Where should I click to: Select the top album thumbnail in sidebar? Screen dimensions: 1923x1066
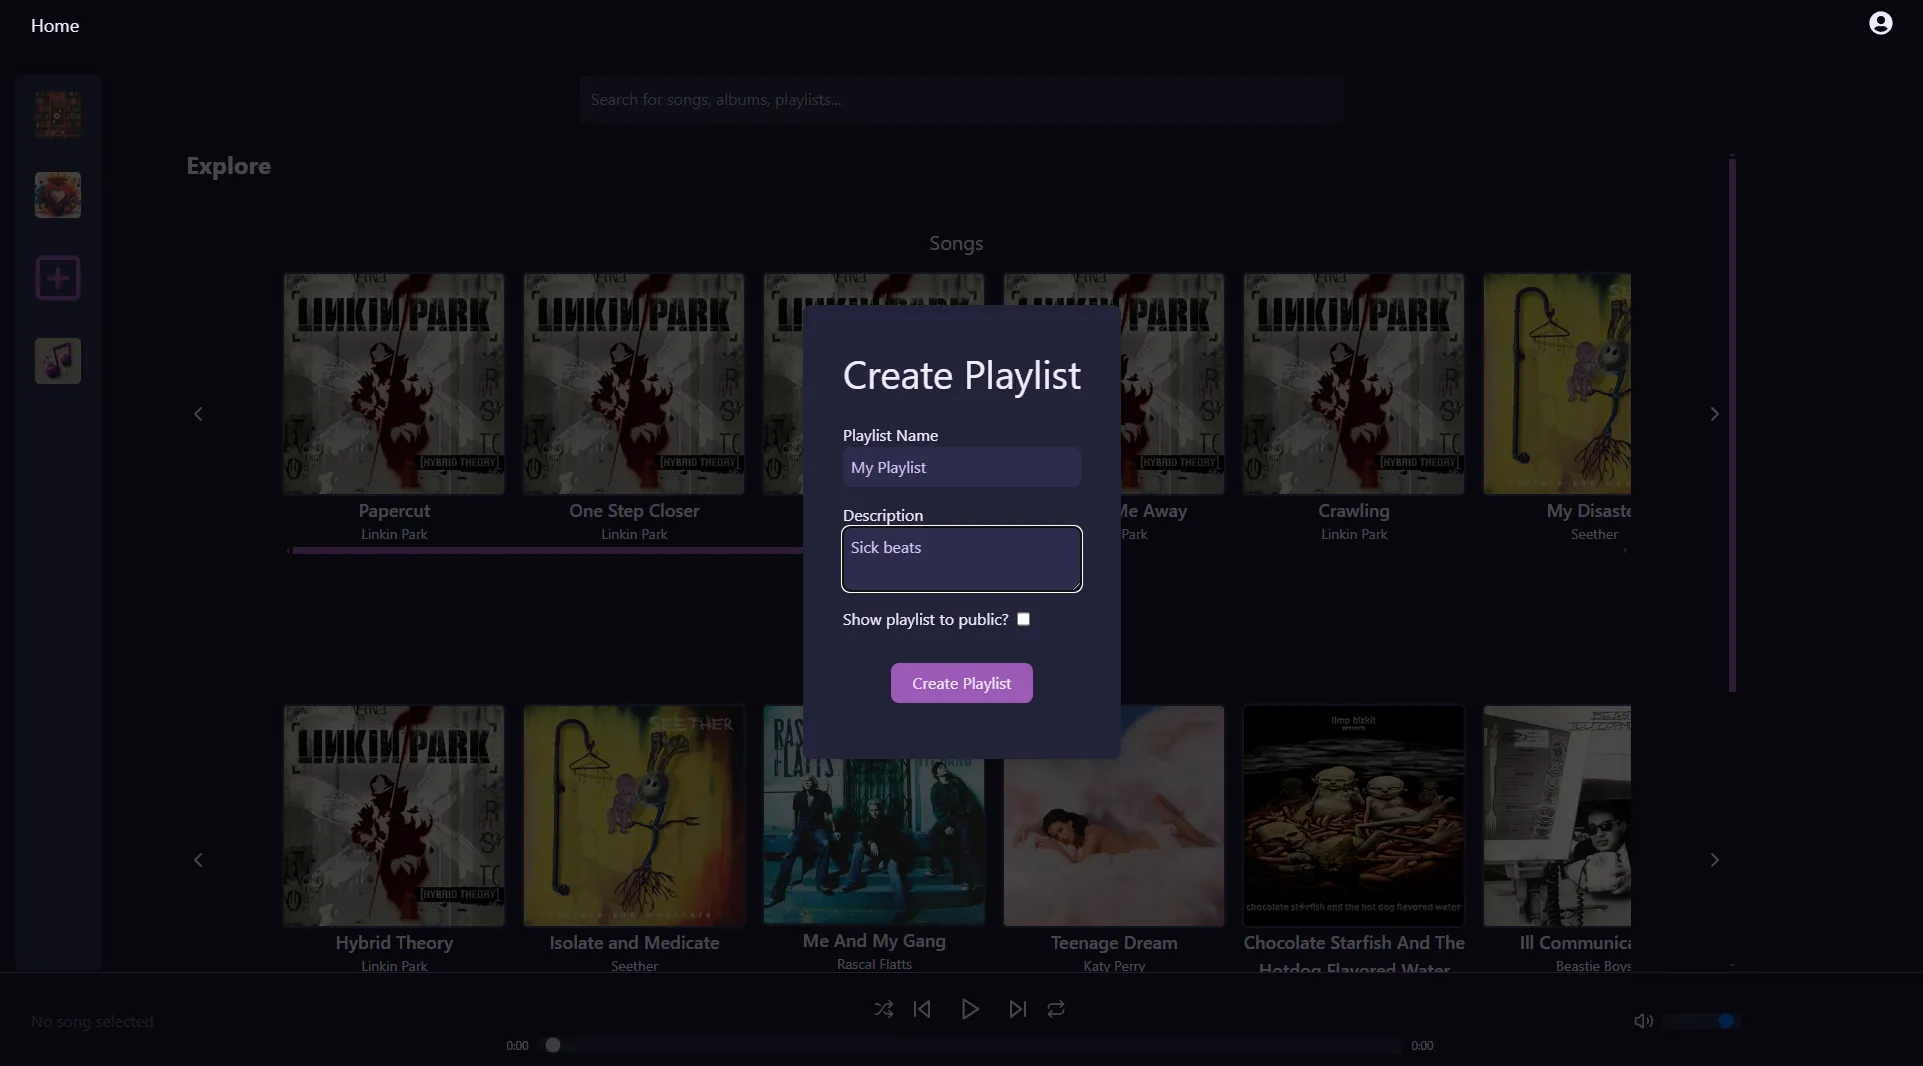(x=57, y=113)
